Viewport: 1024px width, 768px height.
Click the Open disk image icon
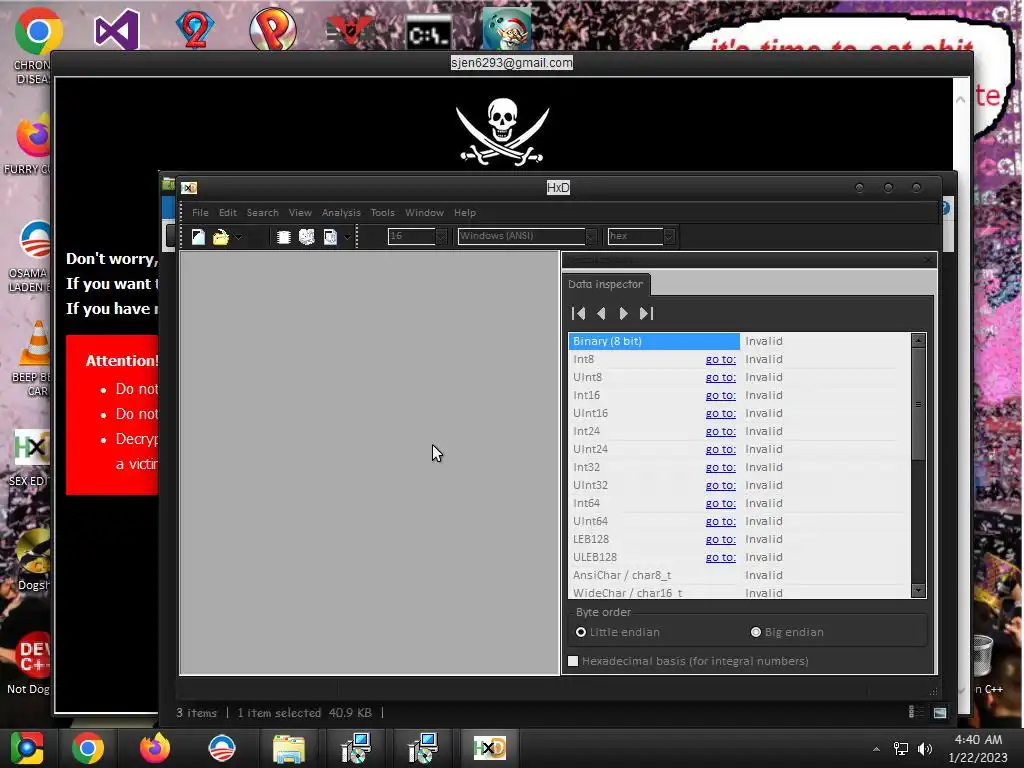click(x=330, y=236)
